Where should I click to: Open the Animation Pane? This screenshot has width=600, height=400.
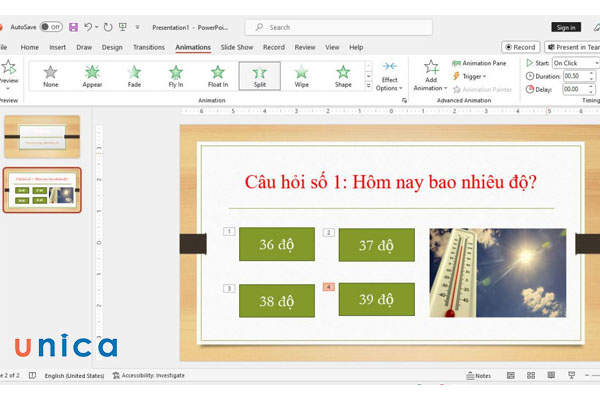(479, 63)
